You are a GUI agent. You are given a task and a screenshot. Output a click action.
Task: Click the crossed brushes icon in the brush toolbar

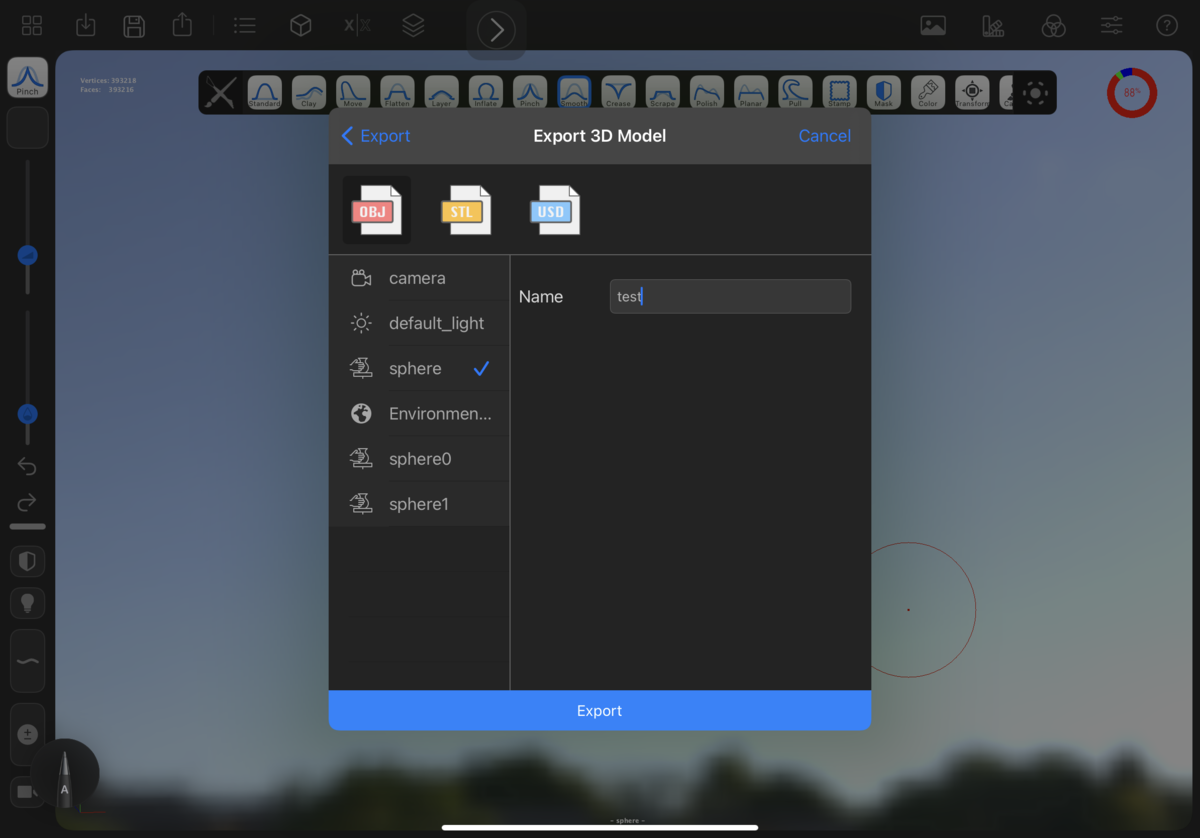click(x=220, y=93)
